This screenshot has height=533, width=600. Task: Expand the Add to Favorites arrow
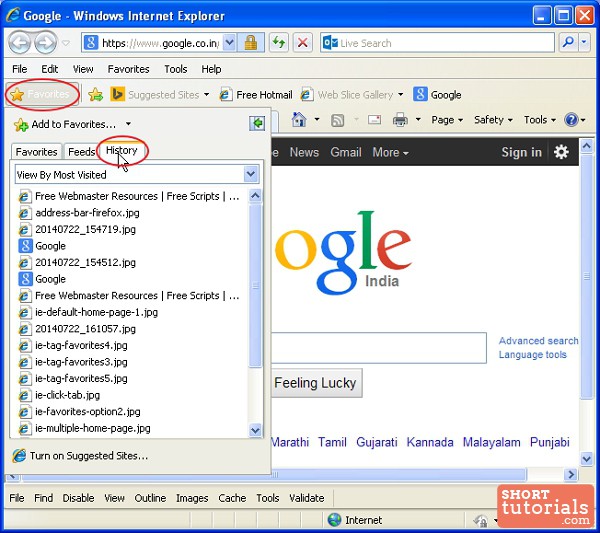(x=128, y=125)
